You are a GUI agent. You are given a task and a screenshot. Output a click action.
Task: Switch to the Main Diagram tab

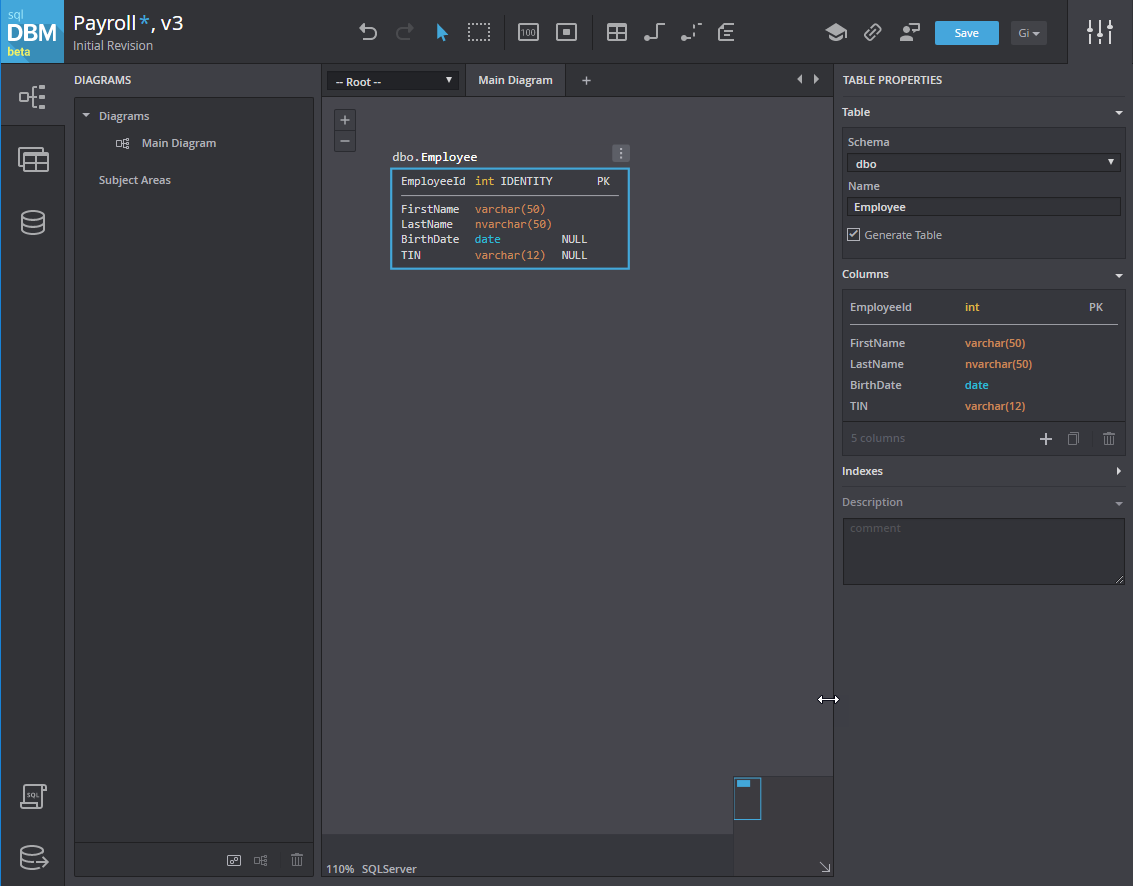point(515,80)
